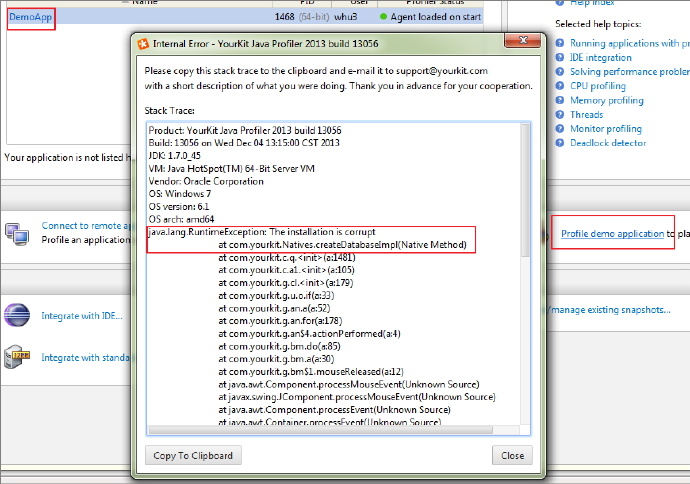The image size is (690, 484).
Task: Click the PID value 1468 in application row
Action: click(284, 17)
